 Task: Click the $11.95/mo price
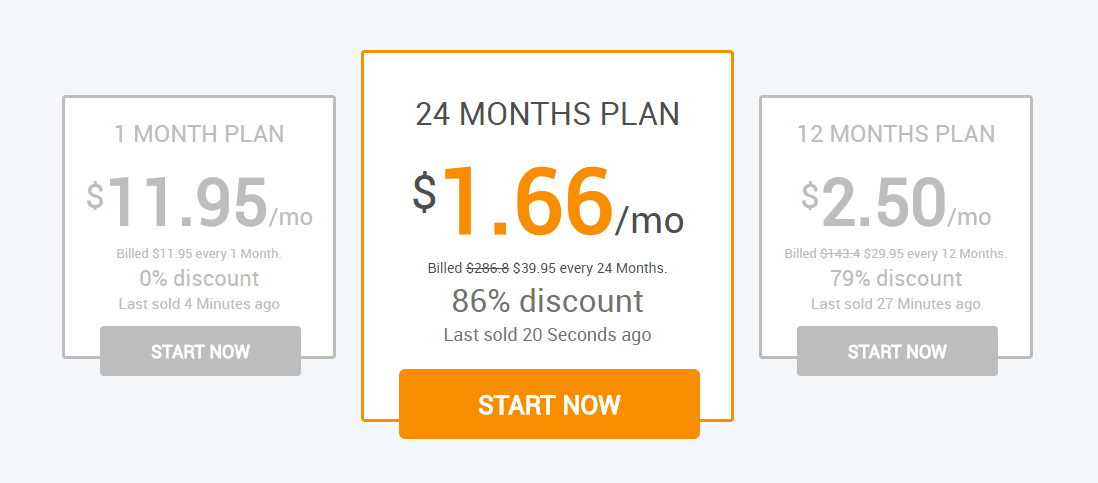point(200,202)
